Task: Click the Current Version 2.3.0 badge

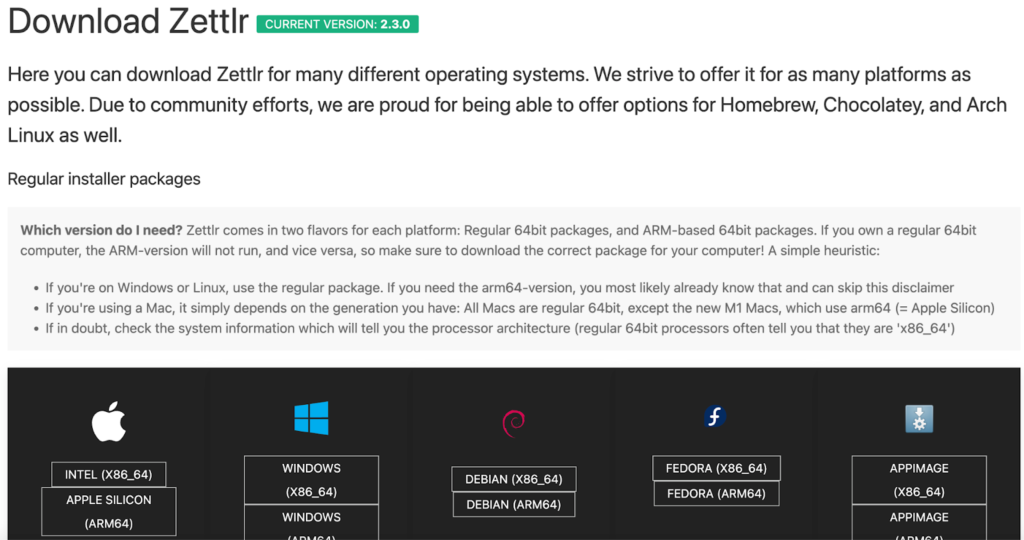Action: [x=337, y=24]
